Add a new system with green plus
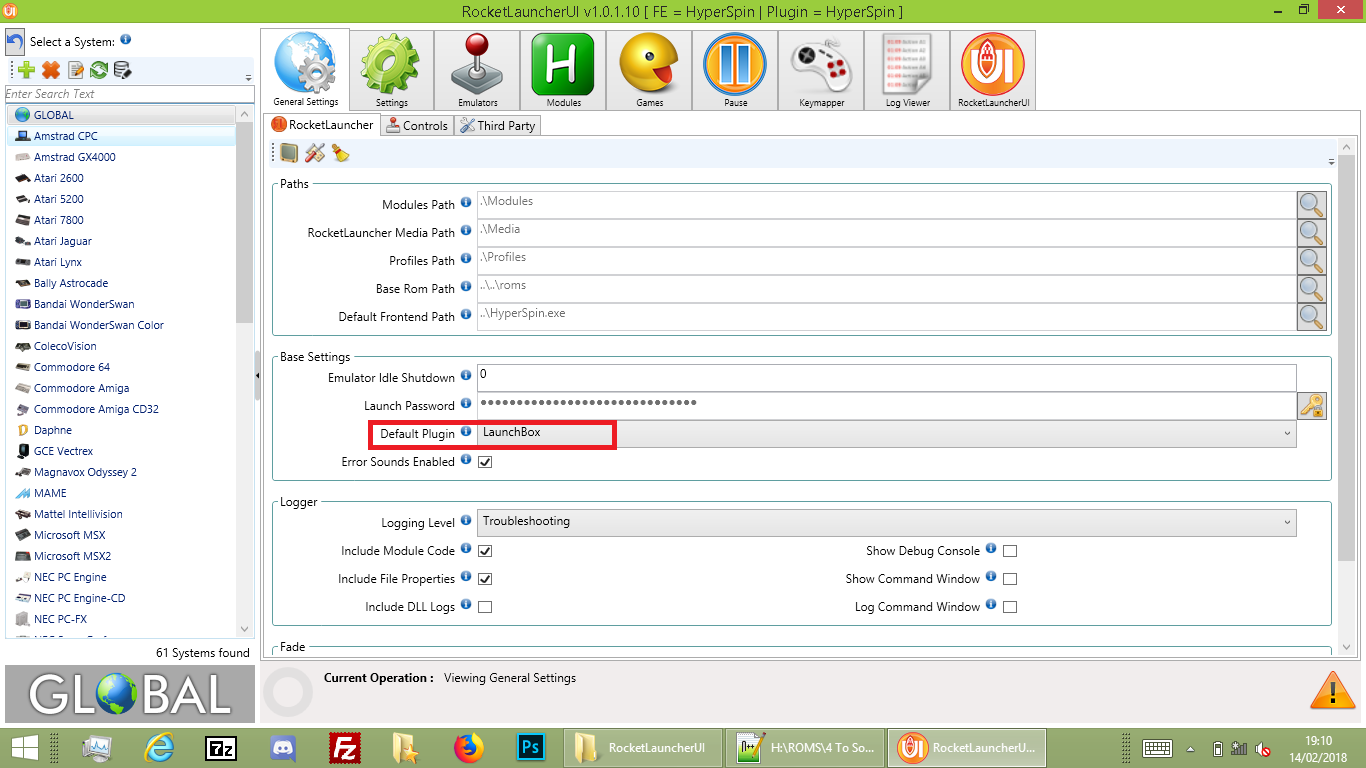Viewport: 1366px width, 768px height. [x=26, y=70]
